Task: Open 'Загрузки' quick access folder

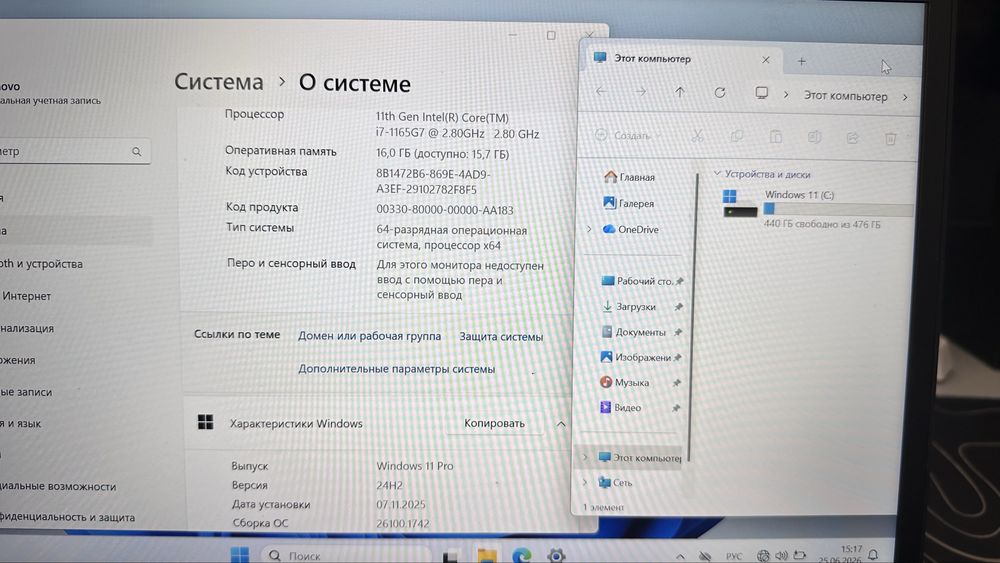Action: tap(629, 306)
